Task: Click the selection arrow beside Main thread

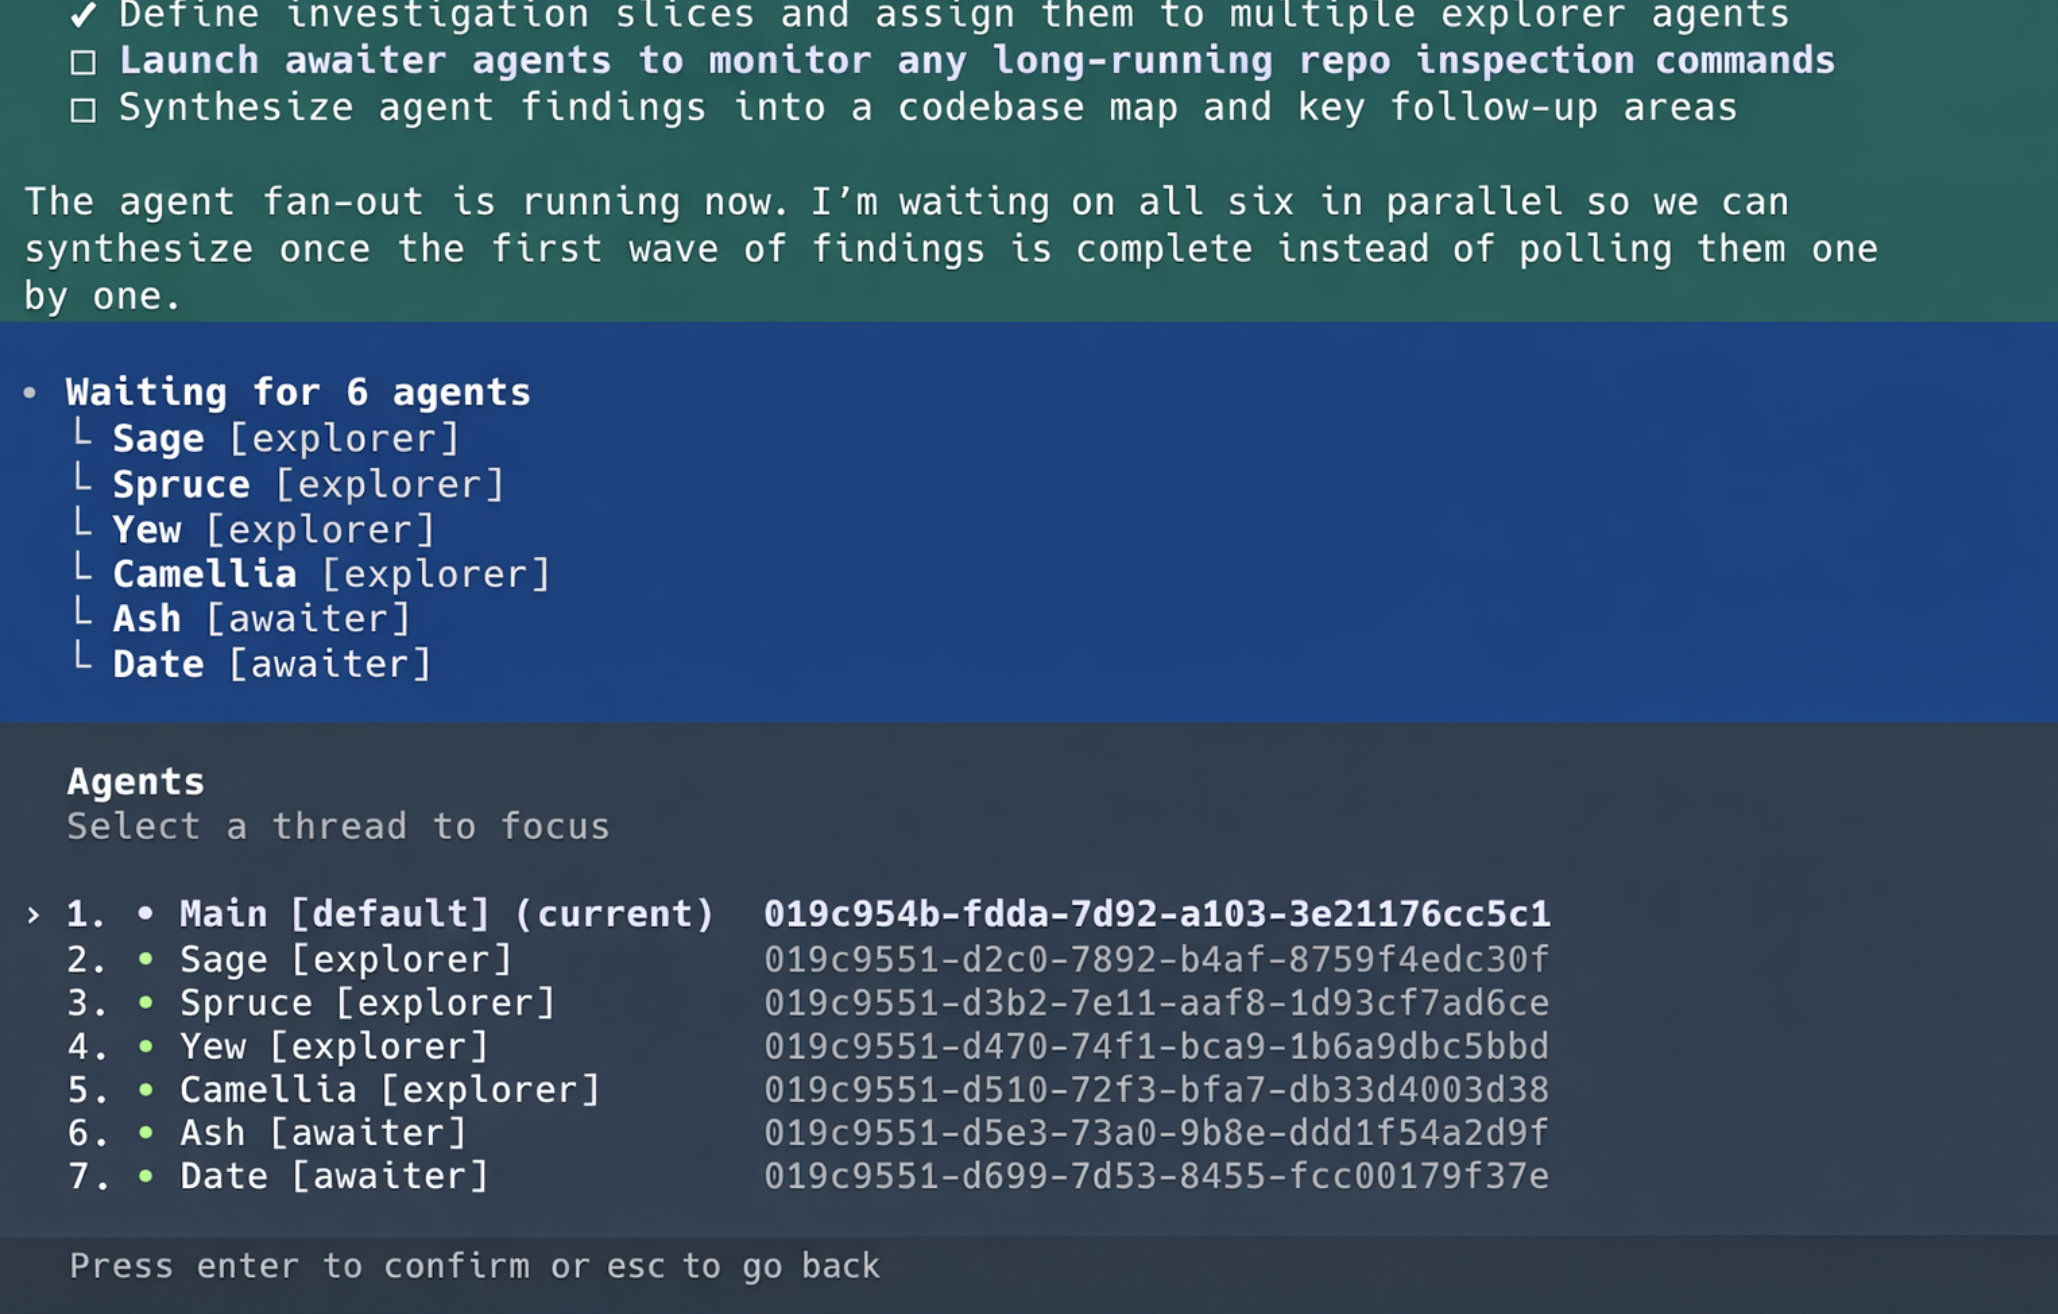Action: [34, 914]
